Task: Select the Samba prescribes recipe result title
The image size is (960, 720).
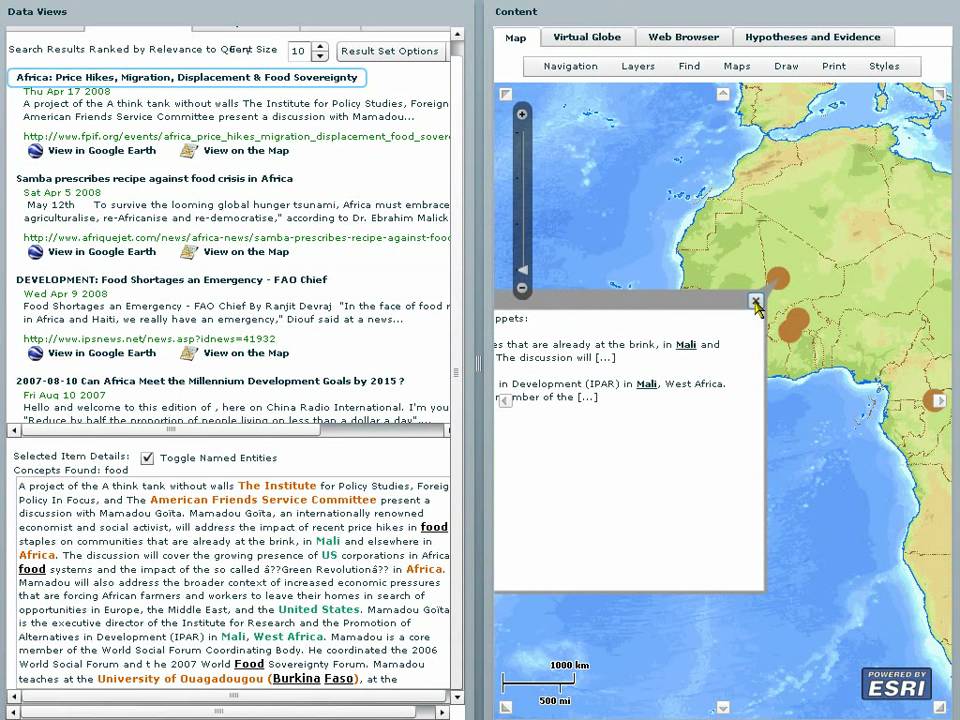Action: [154, 179]
